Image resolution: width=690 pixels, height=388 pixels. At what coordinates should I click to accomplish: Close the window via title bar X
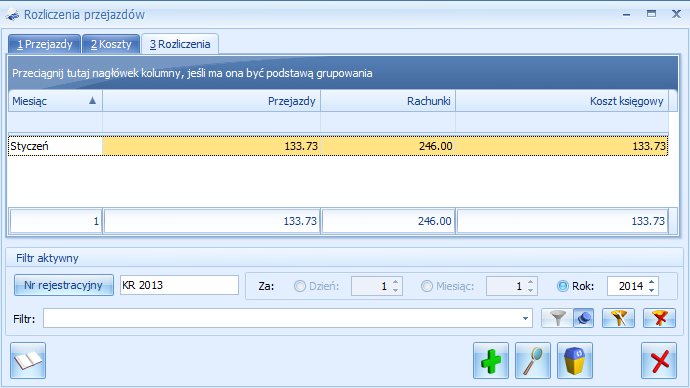[x=676, y=14]
